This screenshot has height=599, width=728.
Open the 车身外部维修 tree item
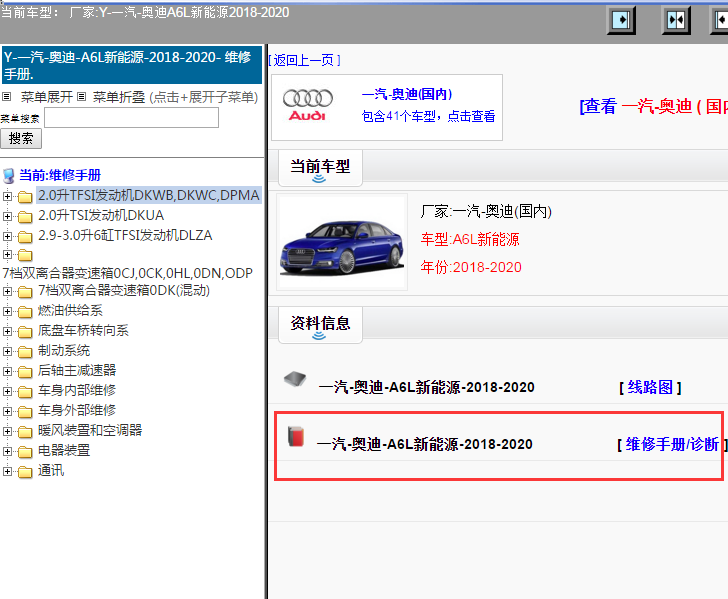(77, 410)
